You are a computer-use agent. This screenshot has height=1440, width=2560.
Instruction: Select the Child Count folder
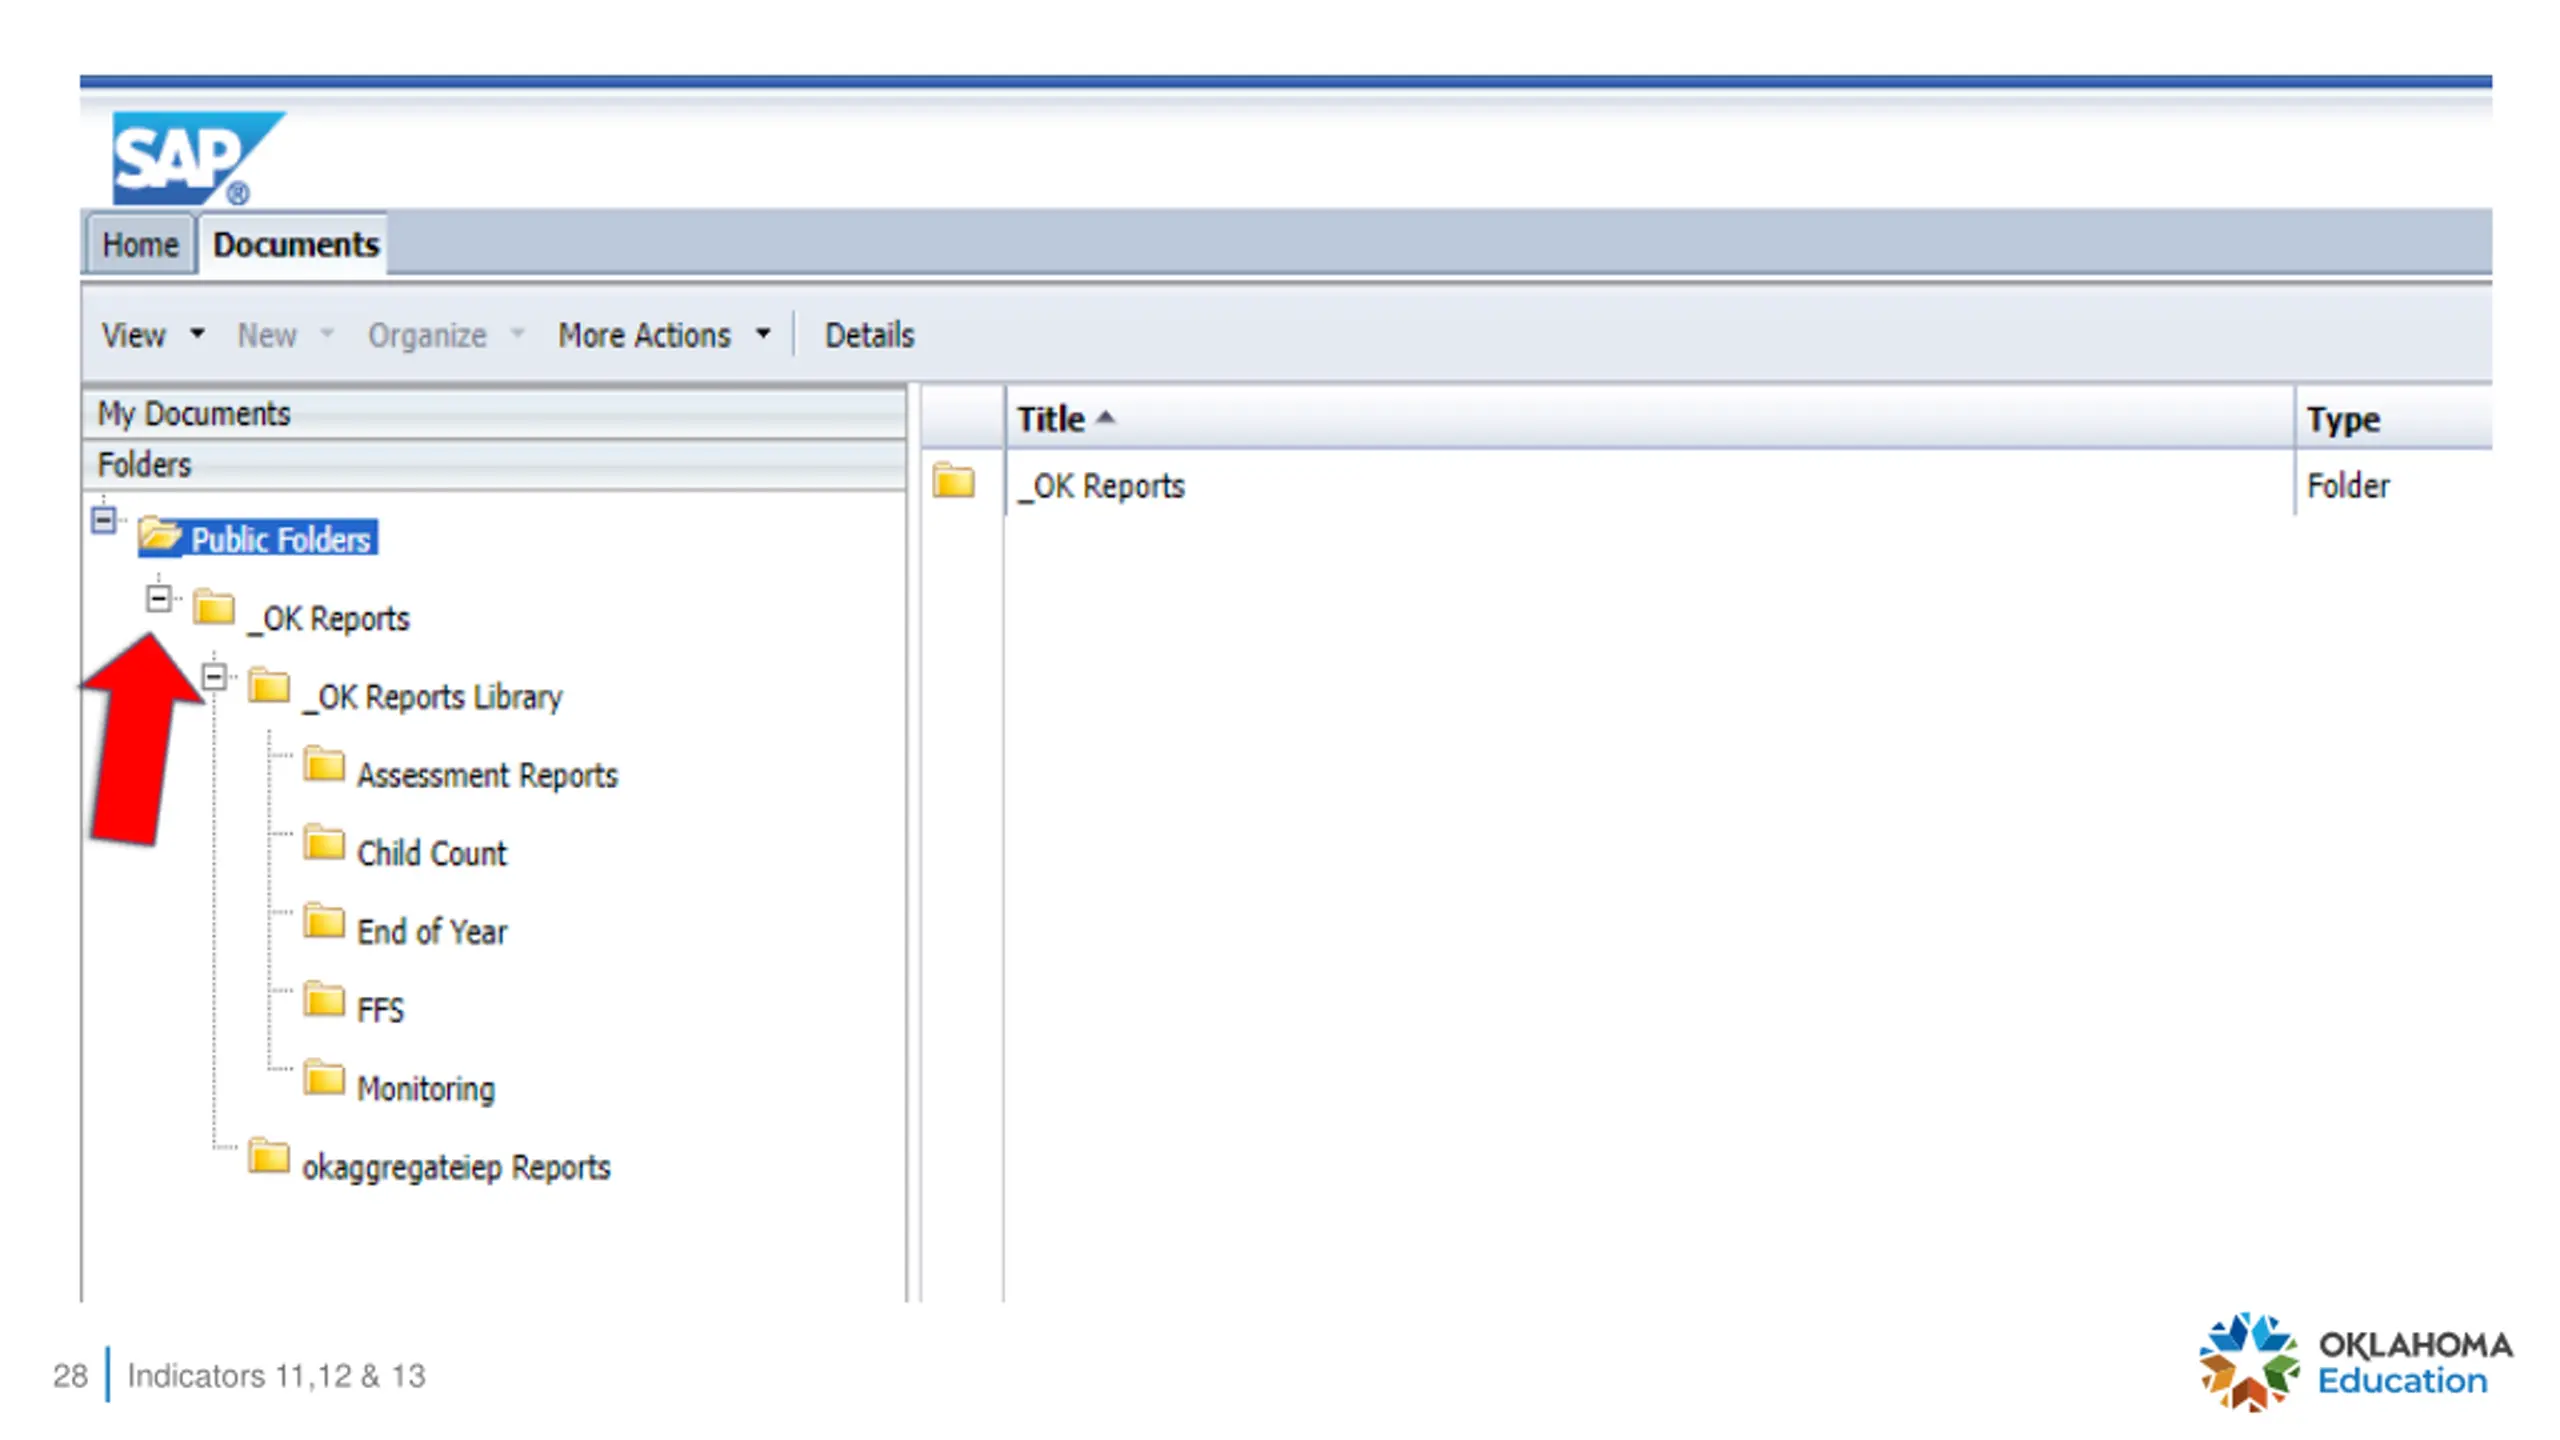[x=432, y=853]
